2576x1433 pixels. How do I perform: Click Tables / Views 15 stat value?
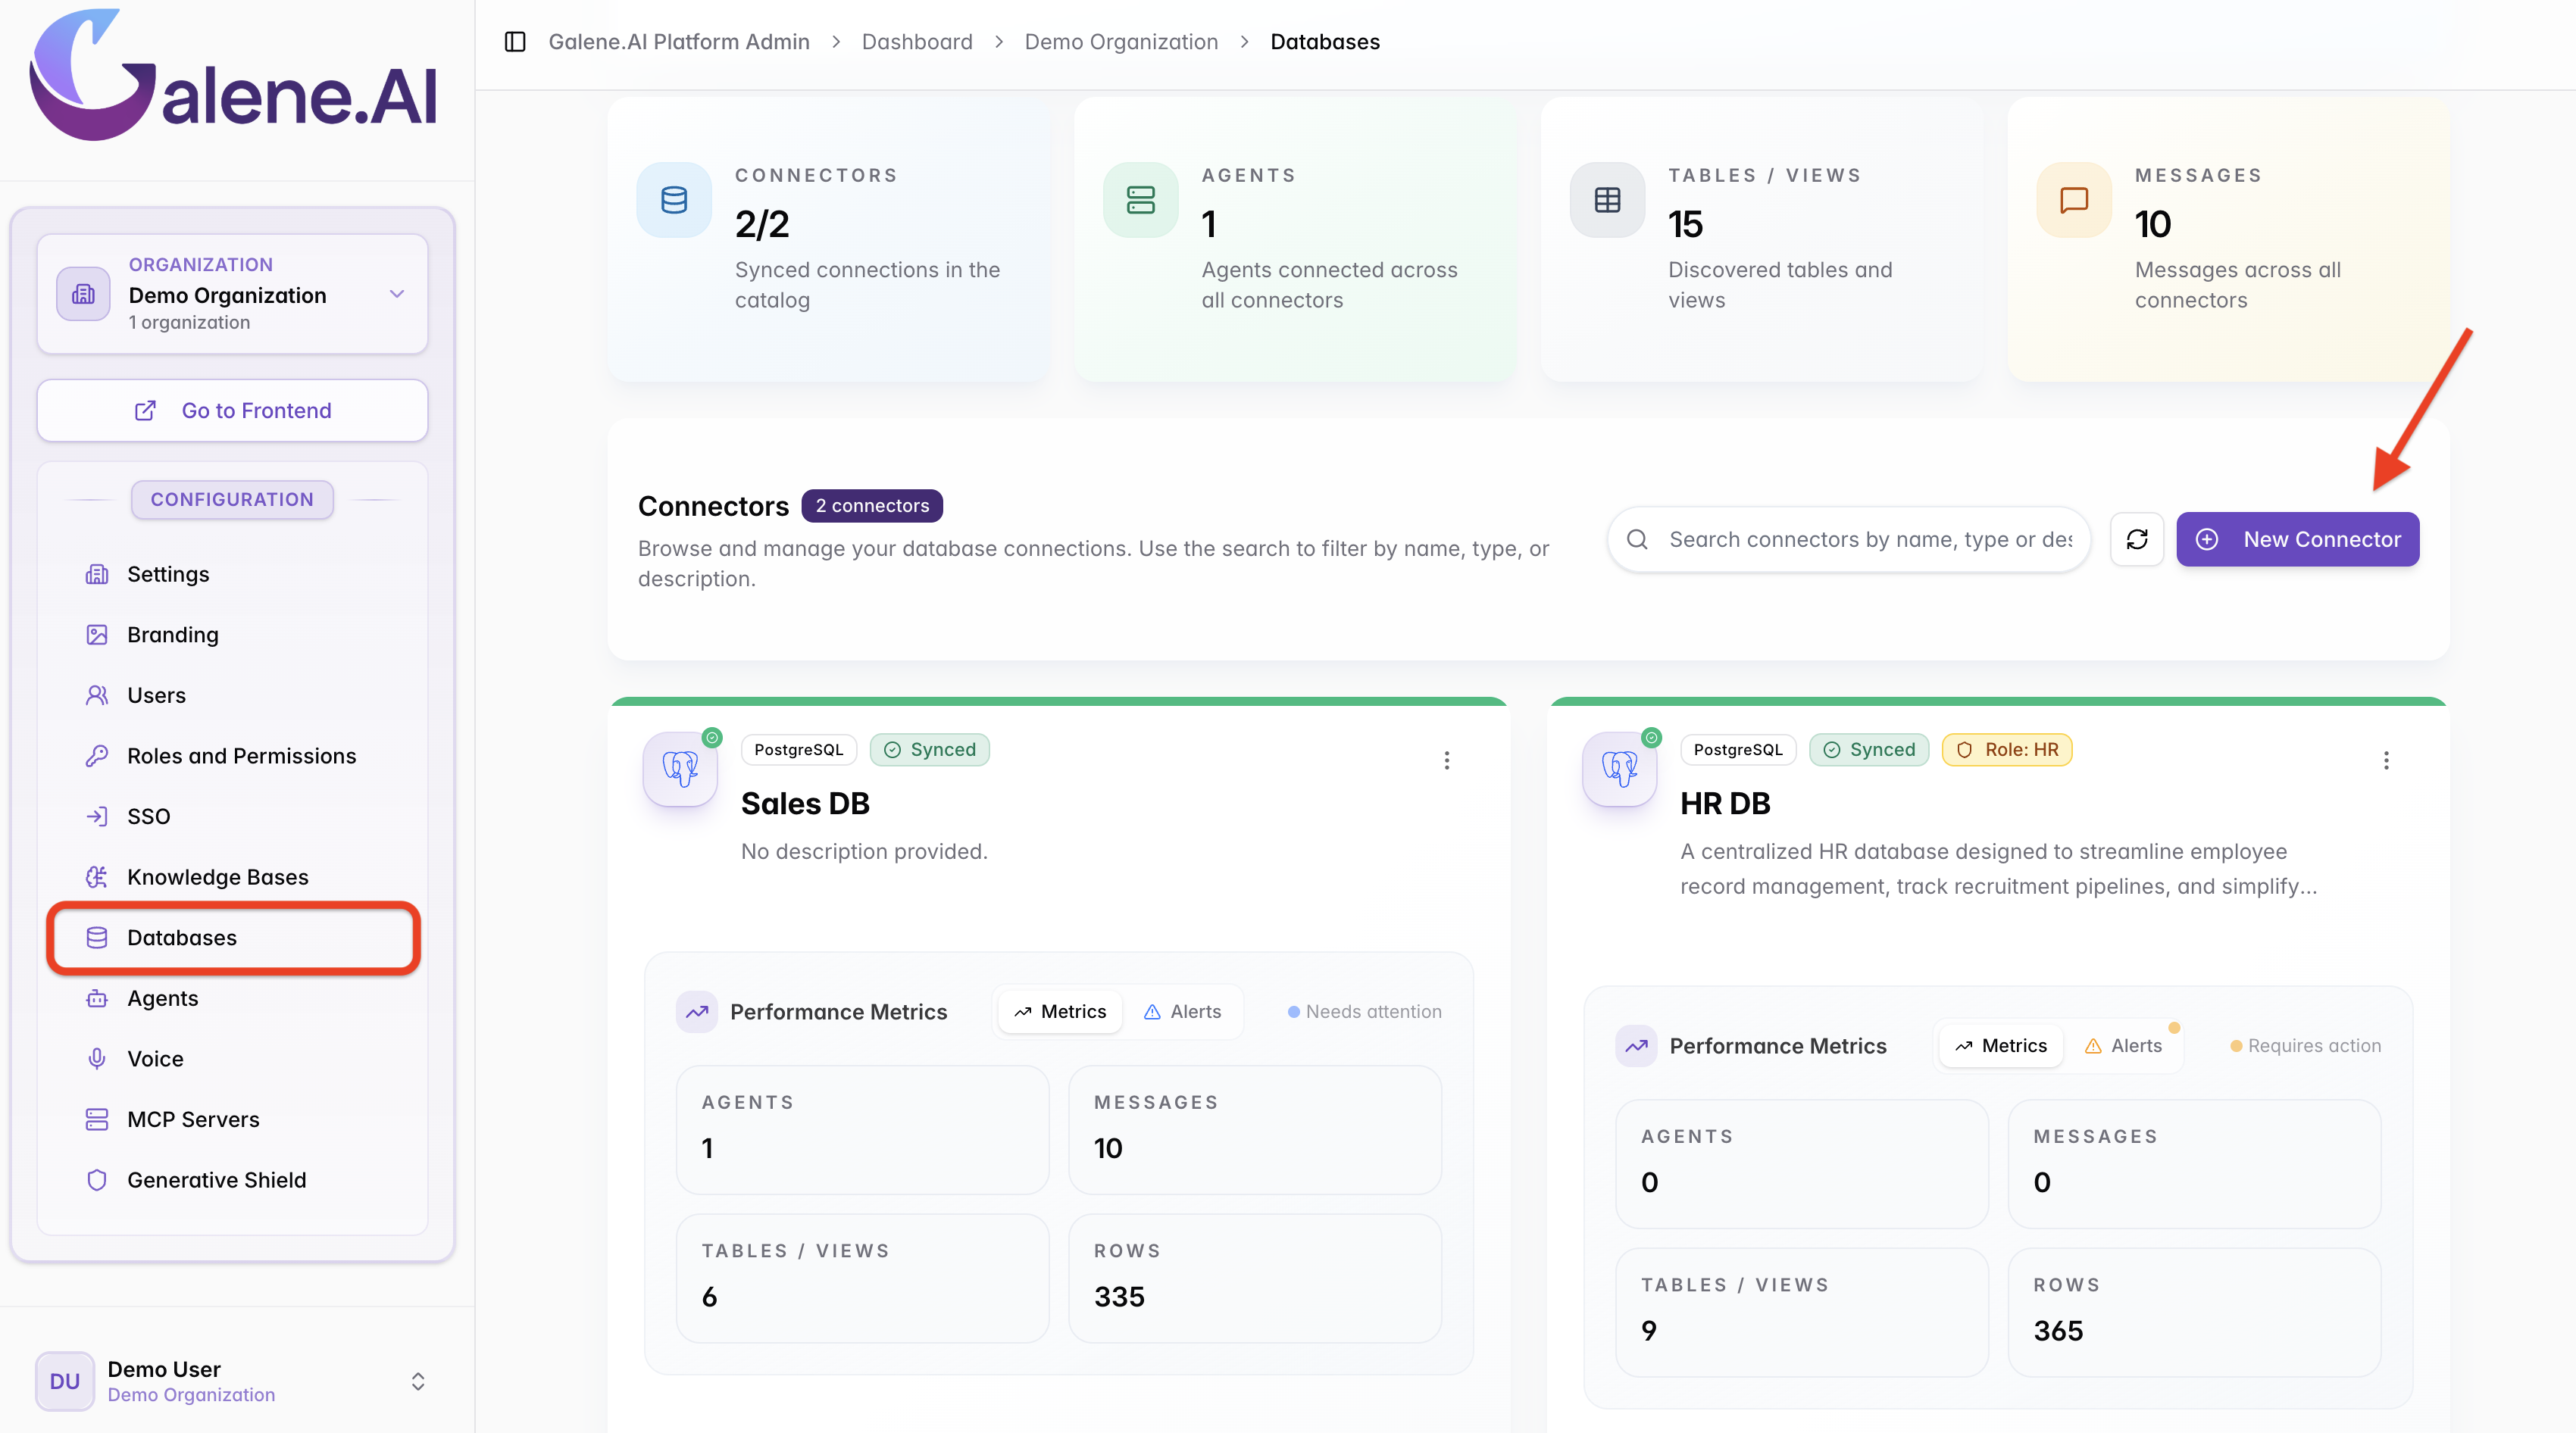[1685, 224]
